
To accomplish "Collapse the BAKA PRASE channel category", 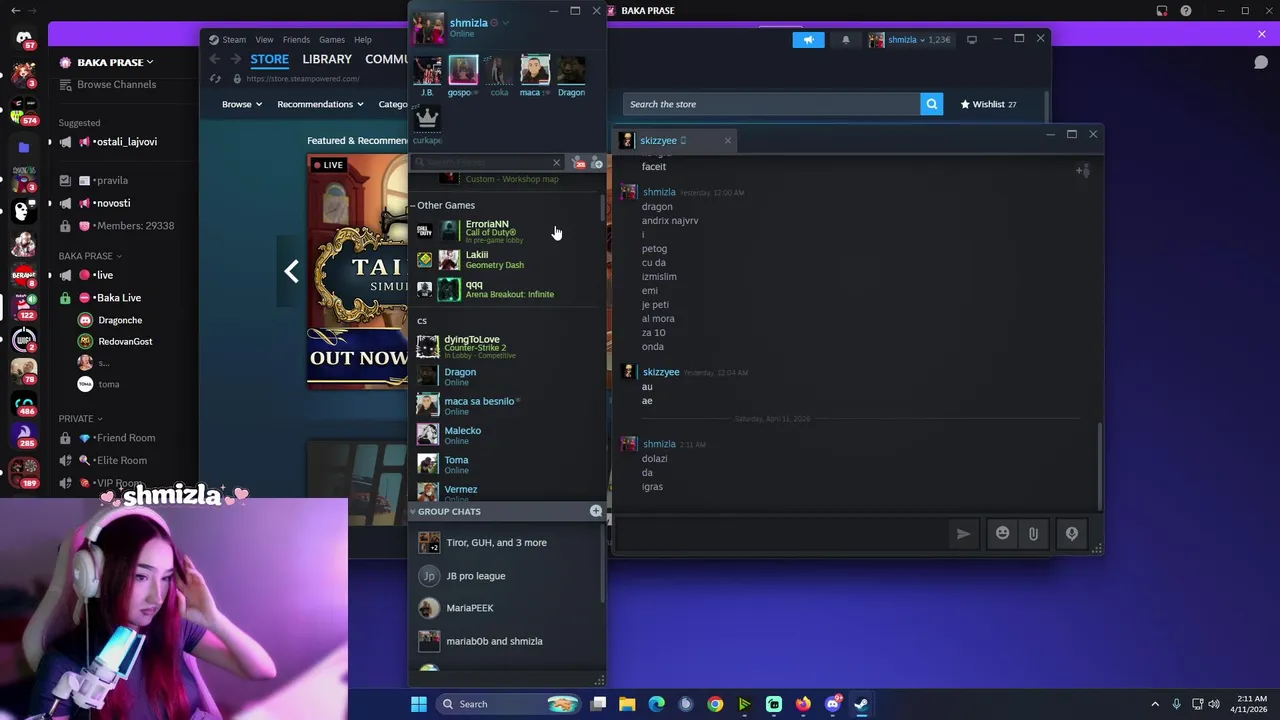I will tap(90, 256).
